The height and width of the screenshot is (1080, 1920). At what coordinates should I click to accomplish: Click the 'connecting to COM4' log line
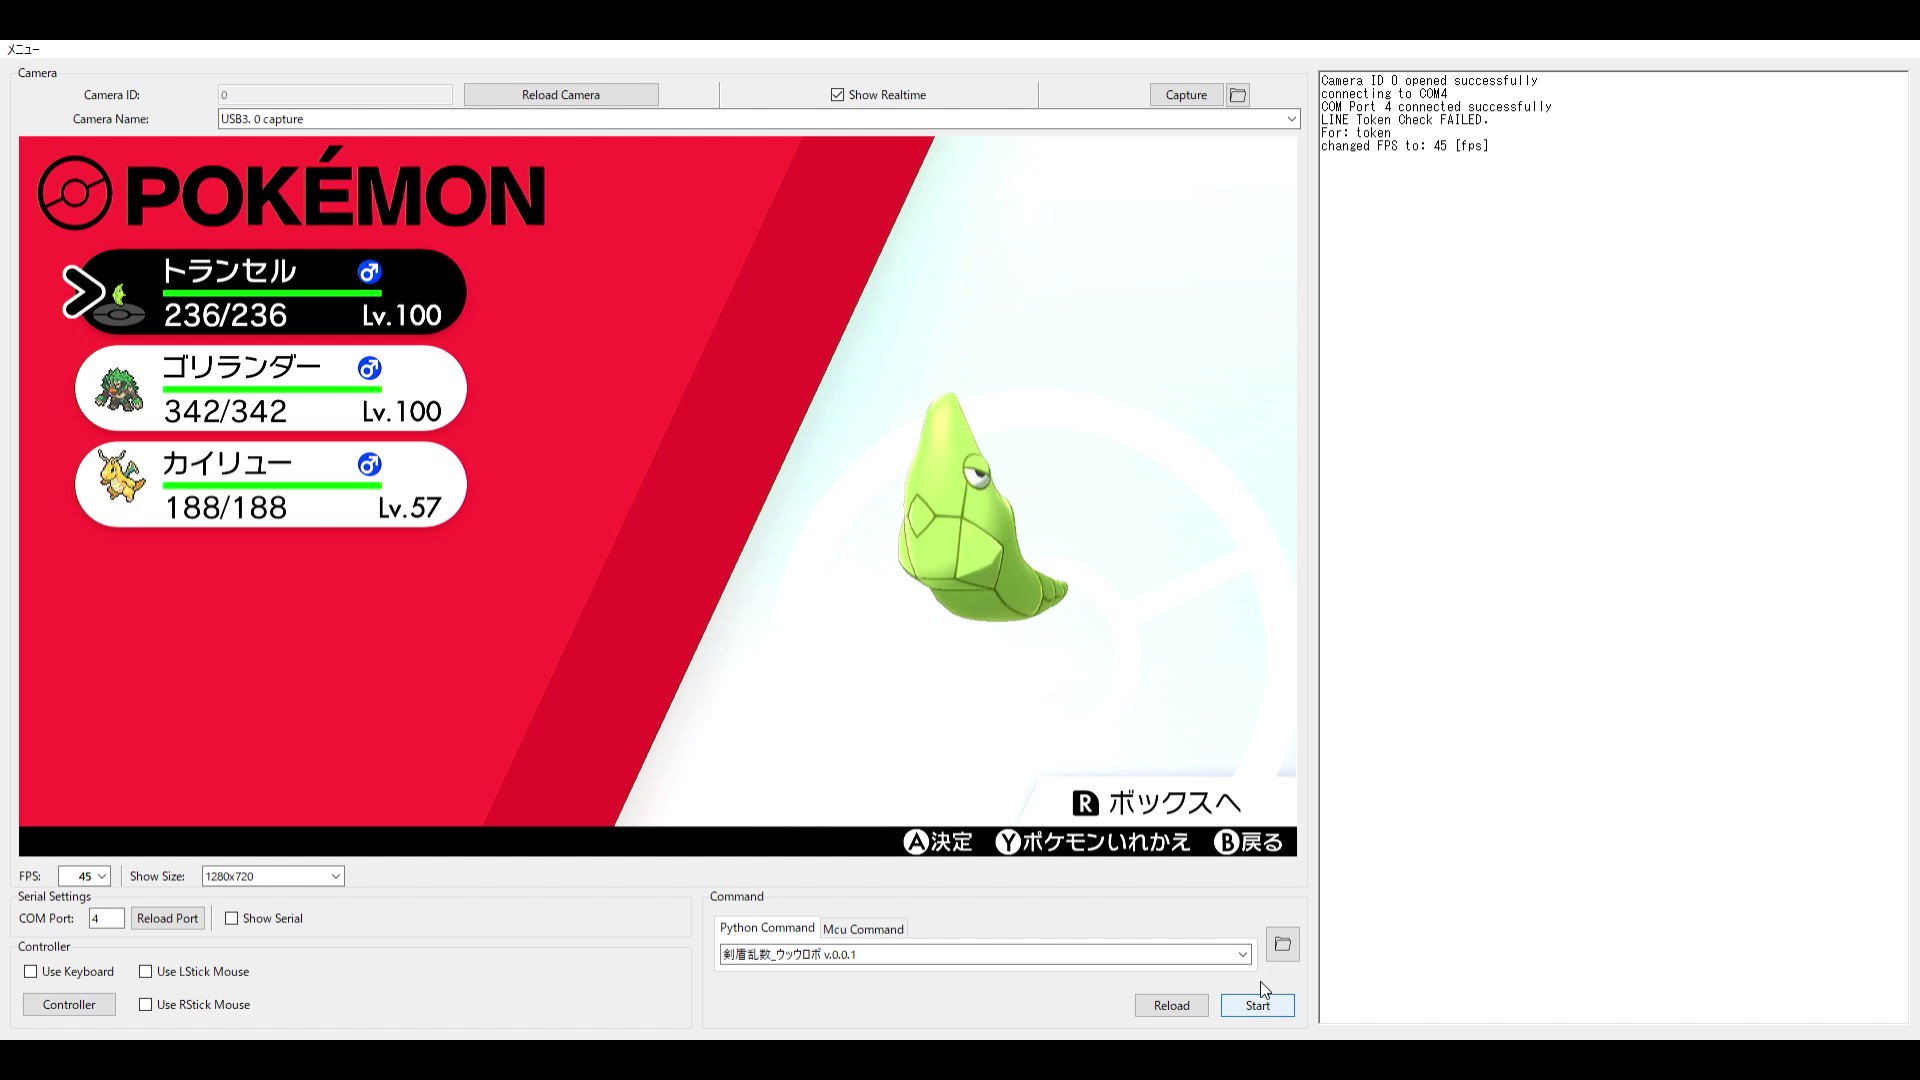1384,94
